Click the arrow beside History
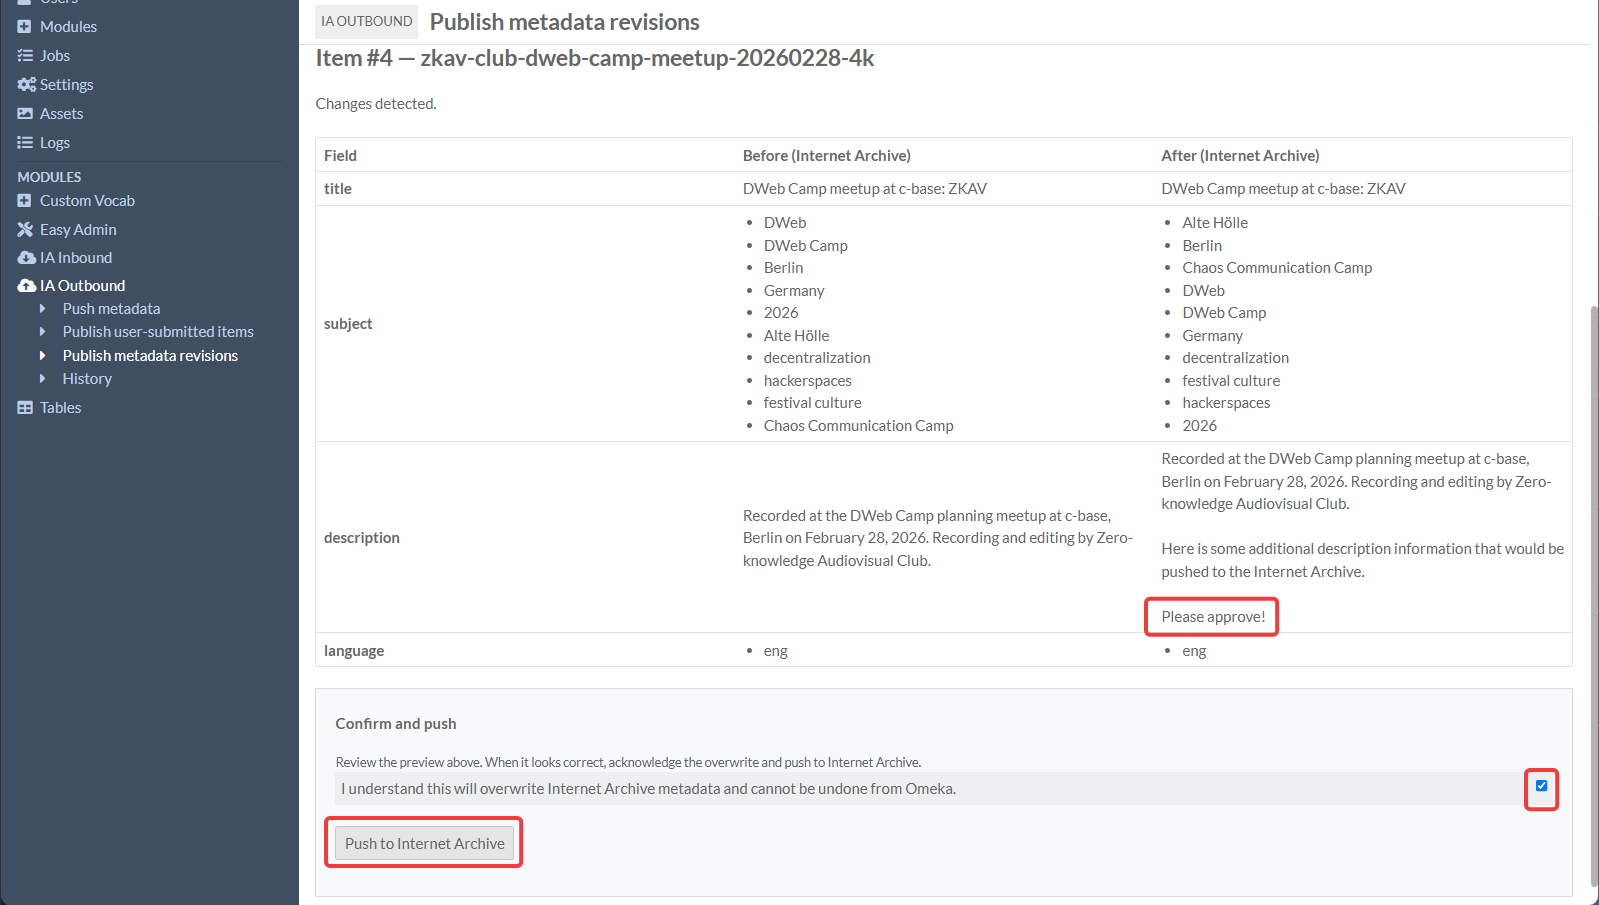The width and height of the screenshot is (1599, 905). click(42, 379)
